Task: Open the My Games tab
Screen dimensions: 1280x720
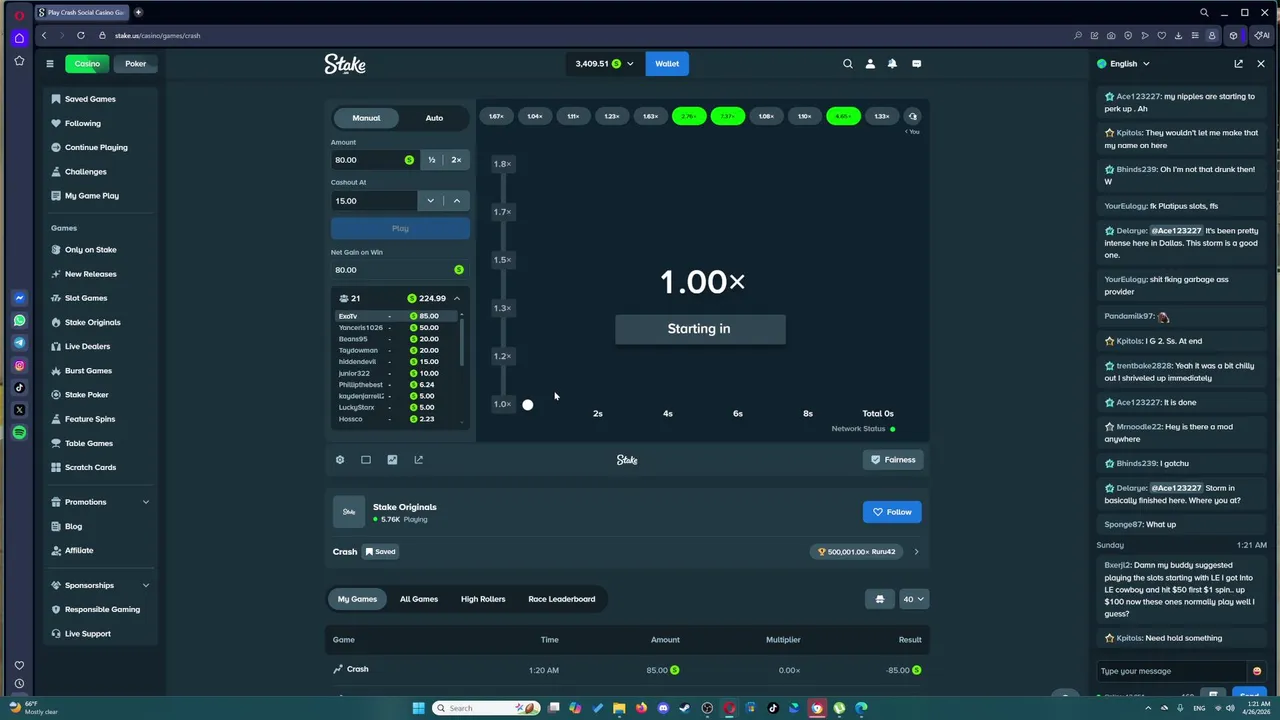Action: [357, 599]
